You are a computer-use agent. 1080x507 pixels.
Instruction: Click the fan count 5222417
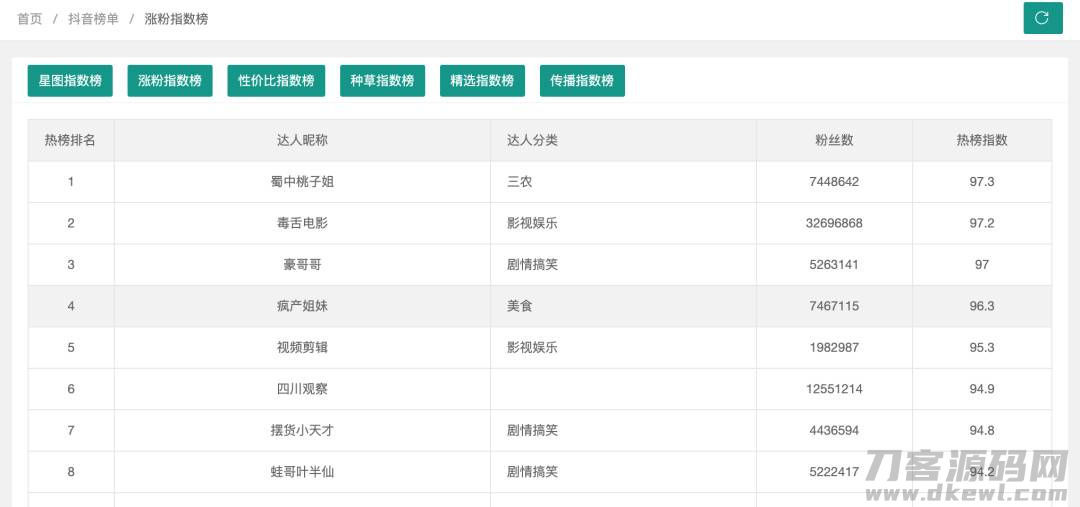834,472
